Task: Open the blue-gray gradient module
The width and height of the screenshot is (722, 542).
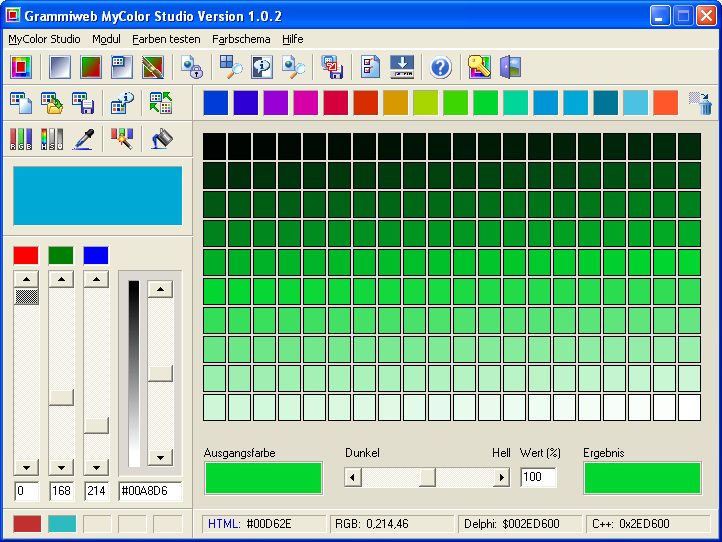Action: tap(60, 67)
